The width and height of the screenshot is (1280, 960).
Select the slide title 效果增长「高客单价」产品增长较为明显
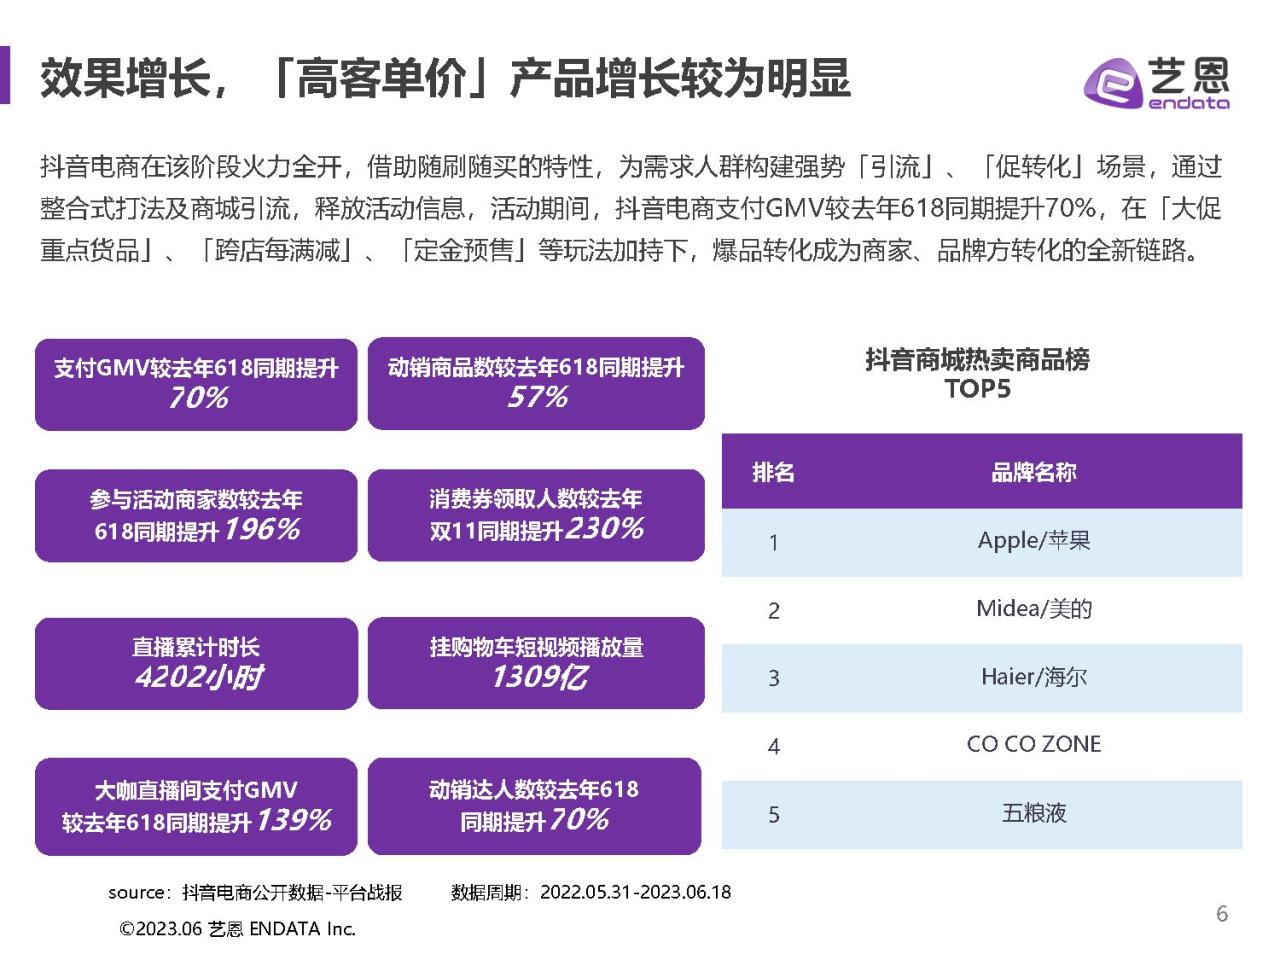(445, 78)
